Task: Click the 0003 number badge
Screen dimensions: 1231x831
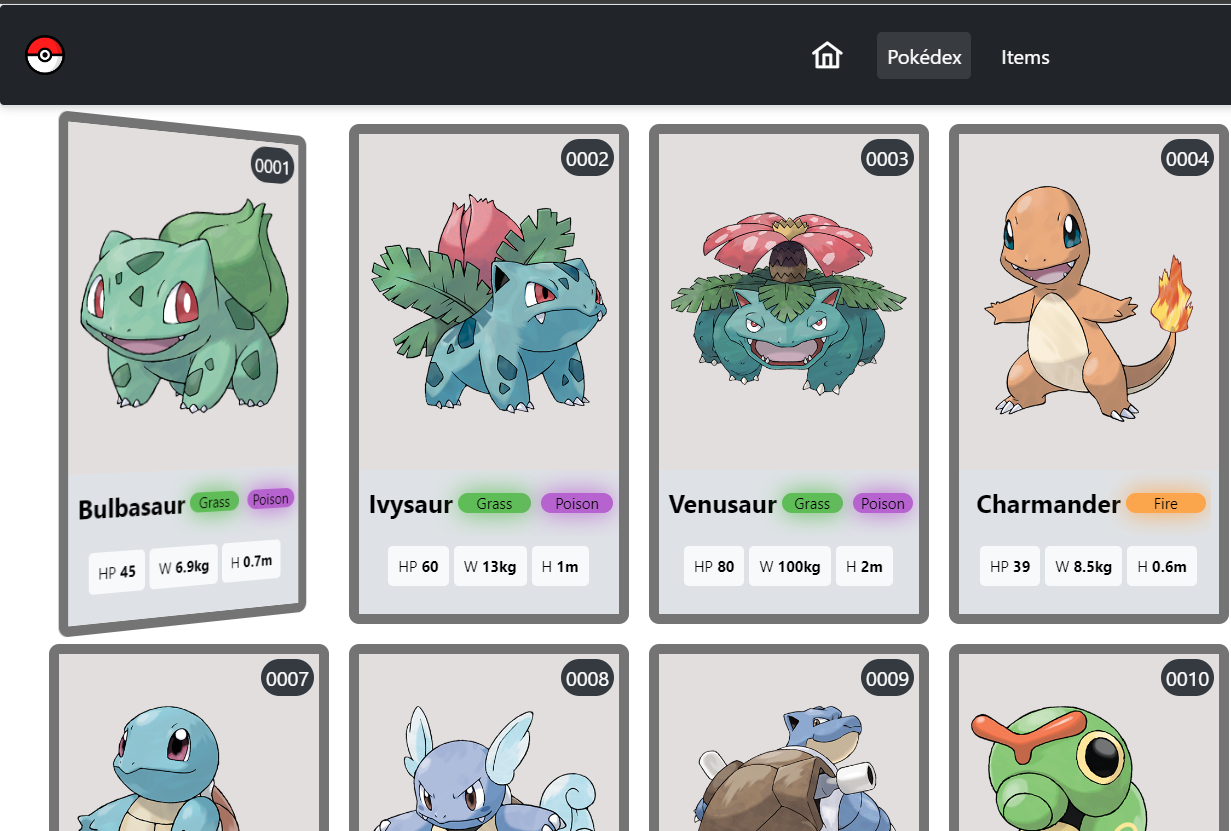Action: click(887, 158)
